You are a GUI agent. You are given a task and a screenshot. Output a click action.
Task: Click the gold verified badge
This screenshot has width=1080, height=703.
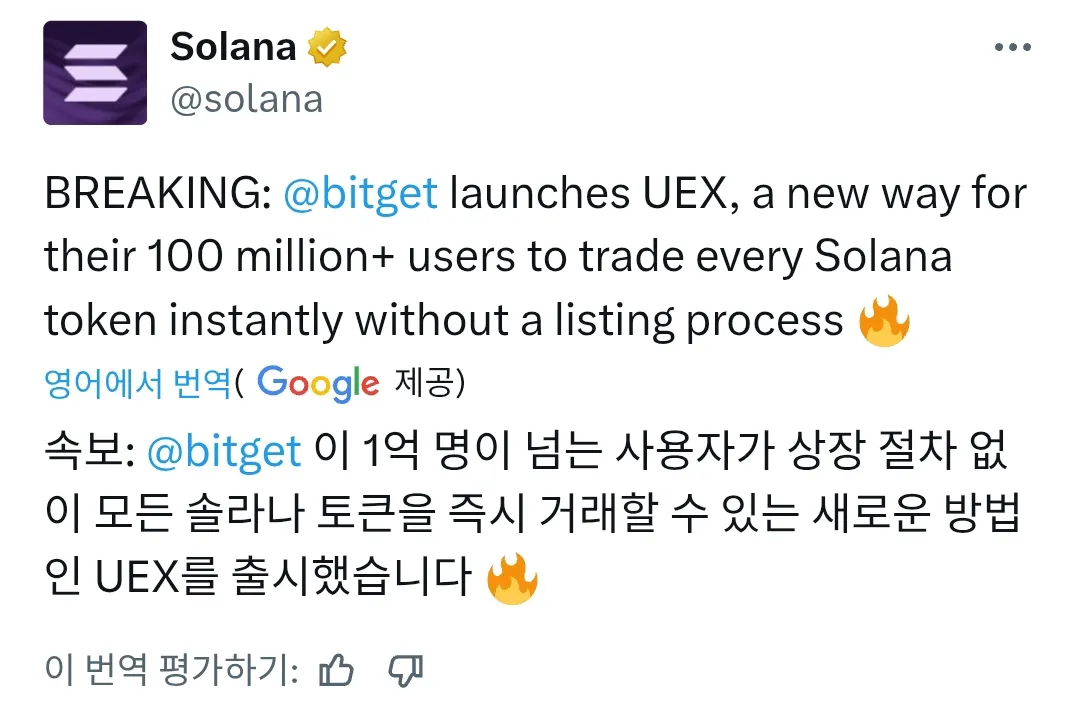click(327, 47)
